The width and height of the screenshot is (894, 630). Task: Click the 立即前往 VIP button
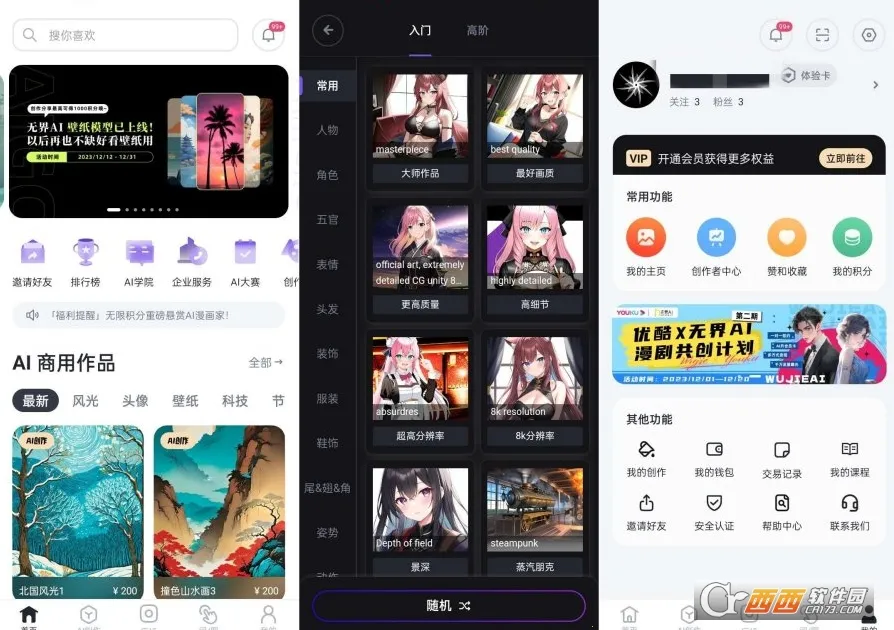point(846,157)
